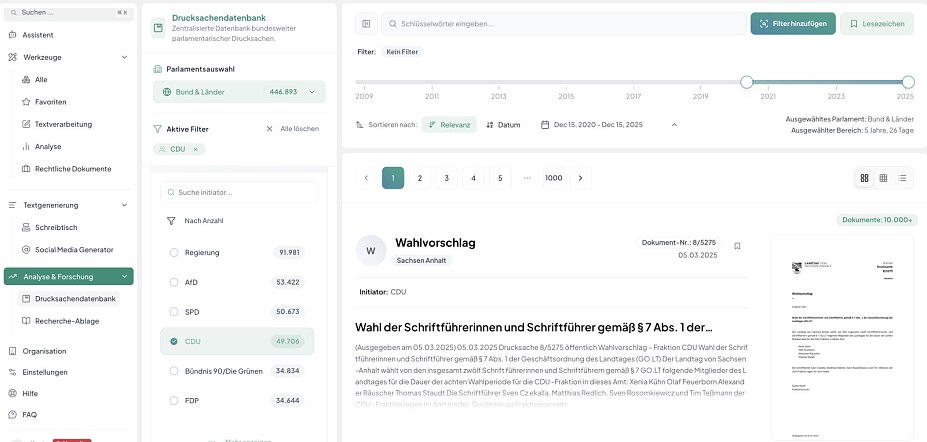The height and width of the screenshot is (442, 927).
Task: Open Drucksachendatenbank in the sidebar
Action: (x=75, y=299)
